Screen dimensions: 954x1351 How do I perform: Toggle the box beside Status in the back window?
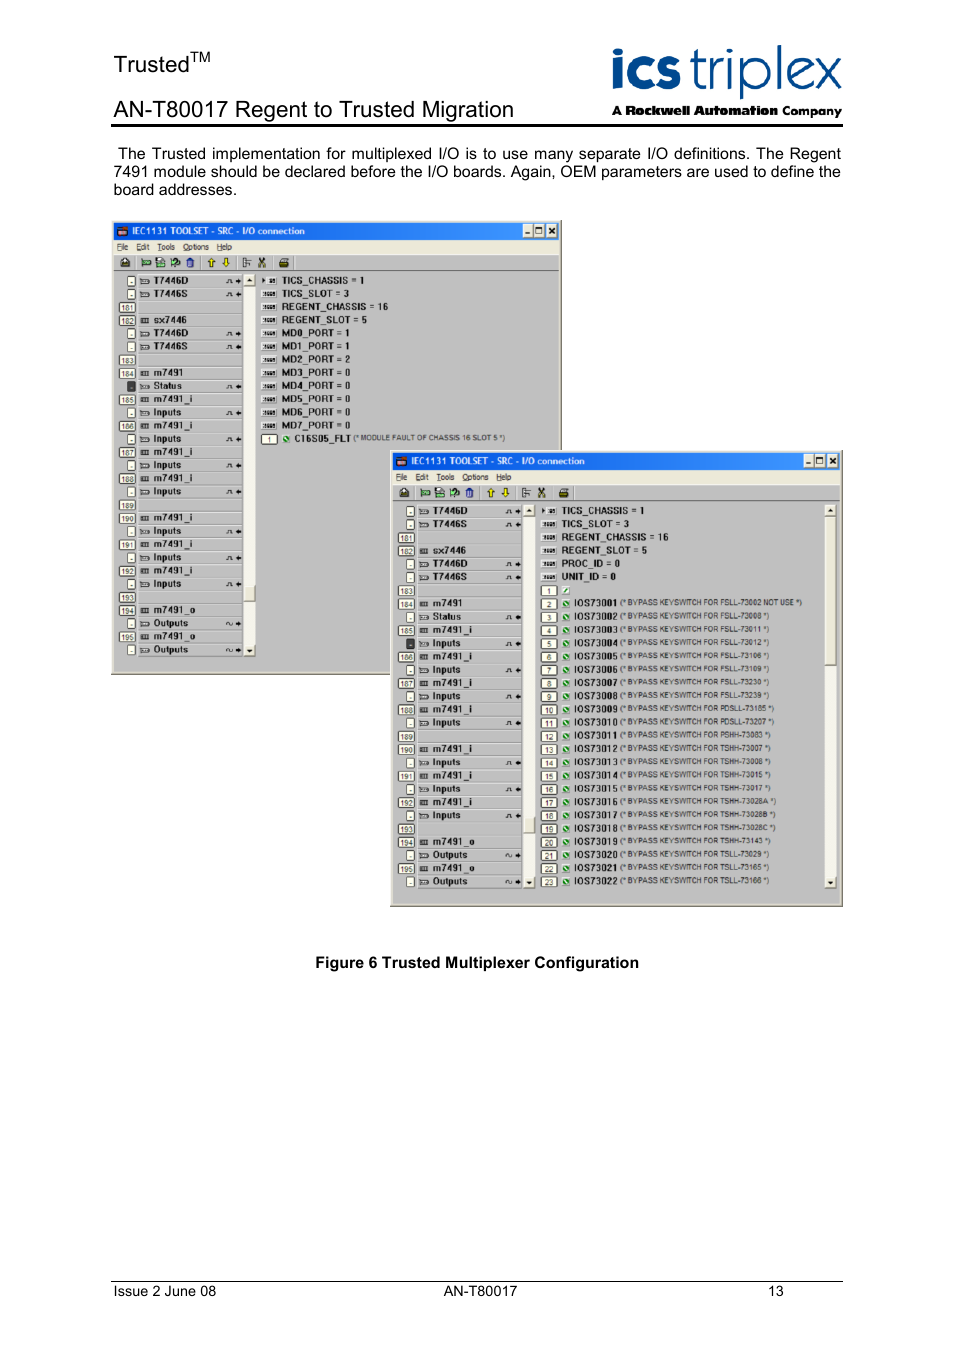pyautogui.click(x=131, y=386)
